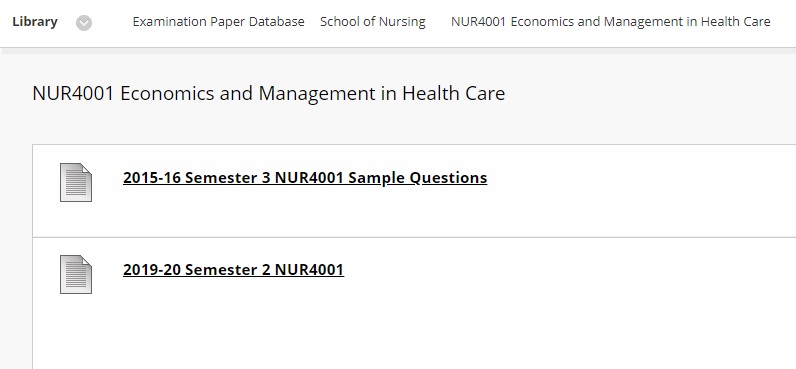Select the NUR4001 Economics and Management breadcrumb
796x369 pixels.
611,22
